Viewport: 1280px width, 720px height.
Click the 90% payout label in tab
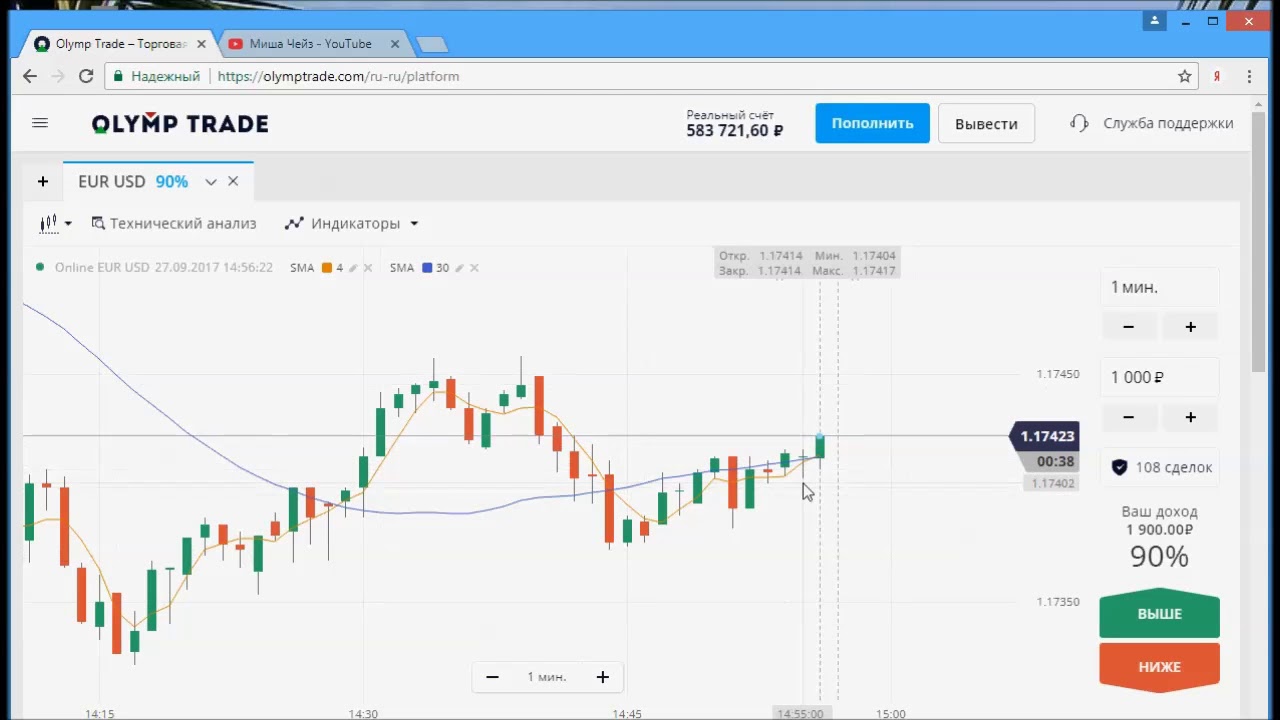tap(172, 181)
